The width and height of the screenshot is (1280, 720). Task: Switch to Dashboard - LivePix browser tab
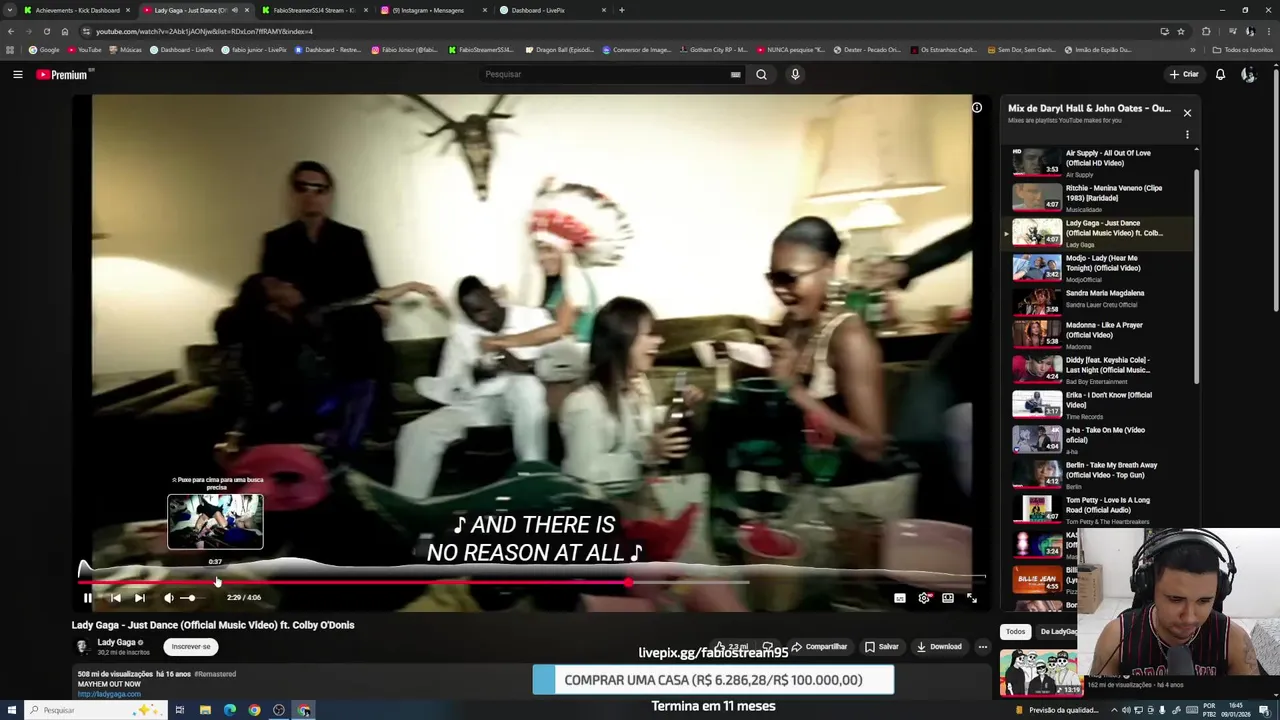(552, 10)
